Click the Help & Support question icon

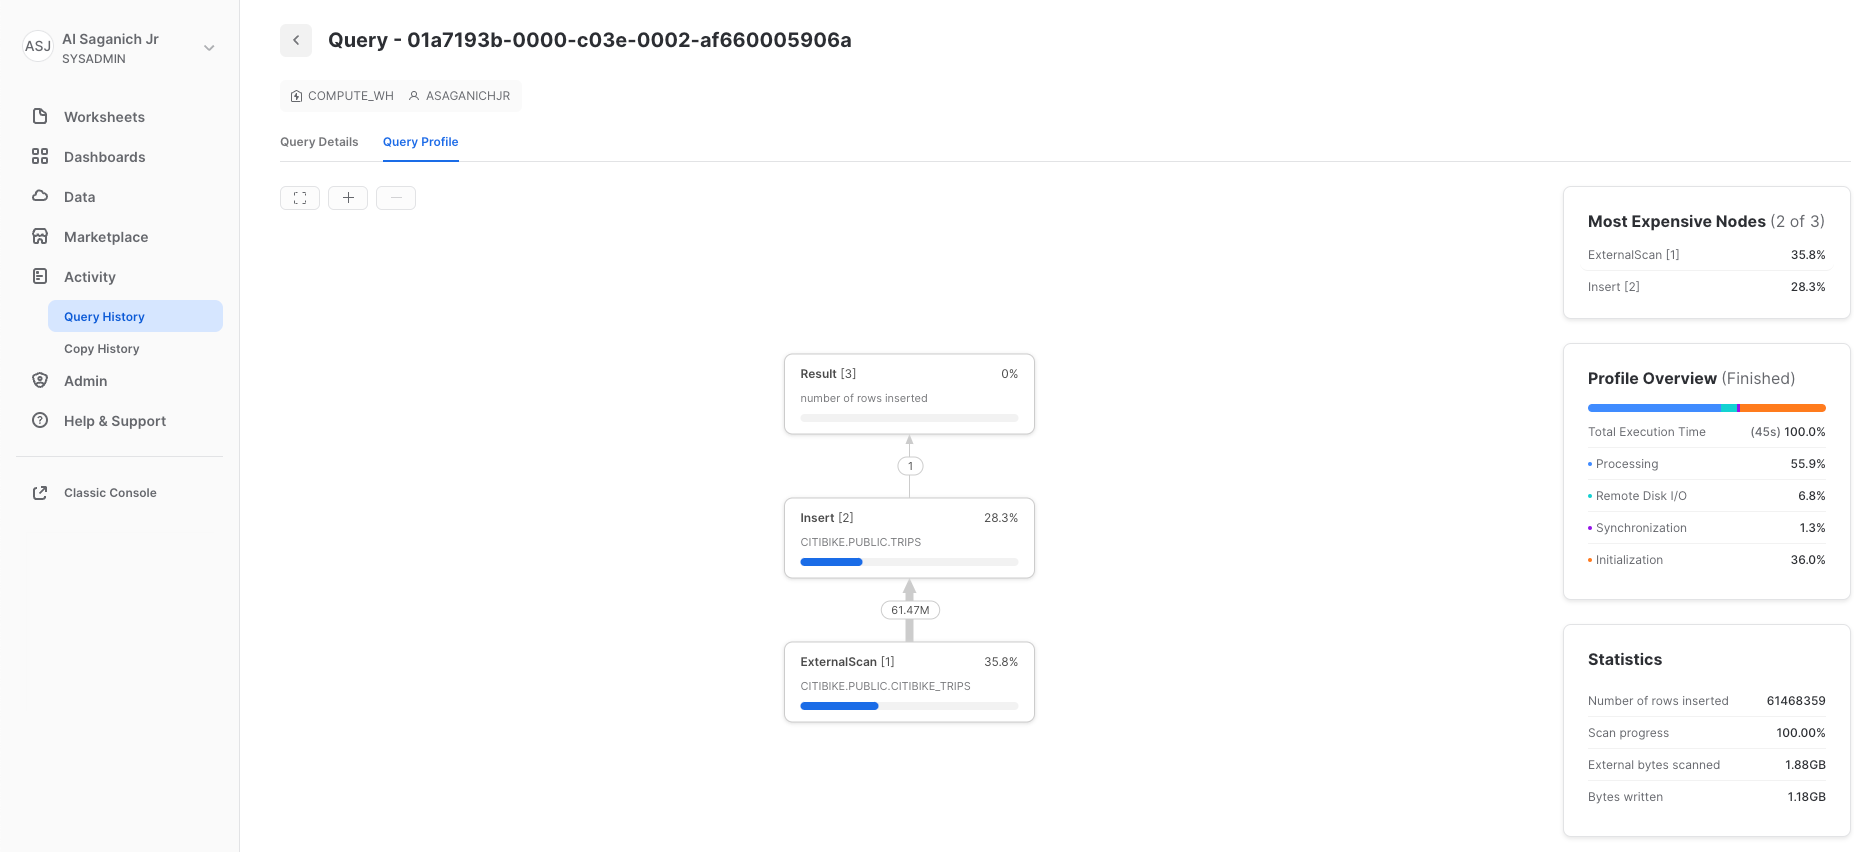pos(40,420)
